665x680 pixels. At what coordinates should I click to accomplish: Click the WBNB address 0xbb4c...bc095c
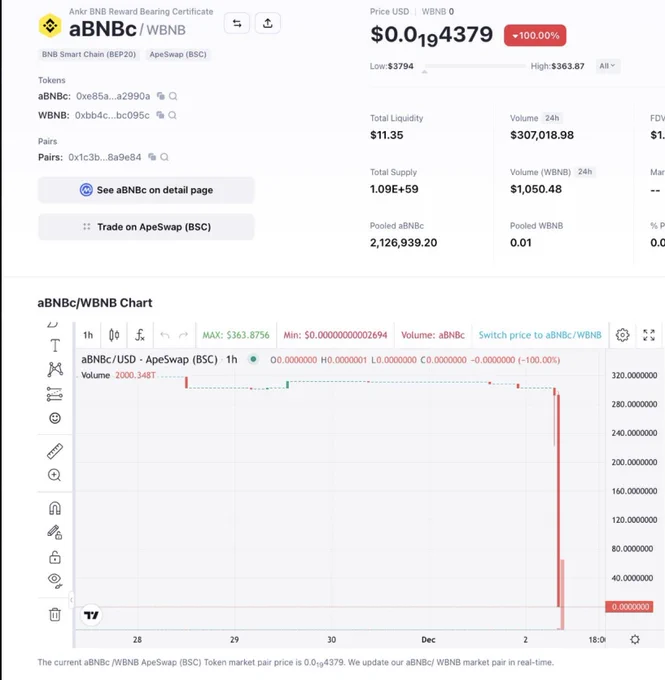[x=112, y=115]
